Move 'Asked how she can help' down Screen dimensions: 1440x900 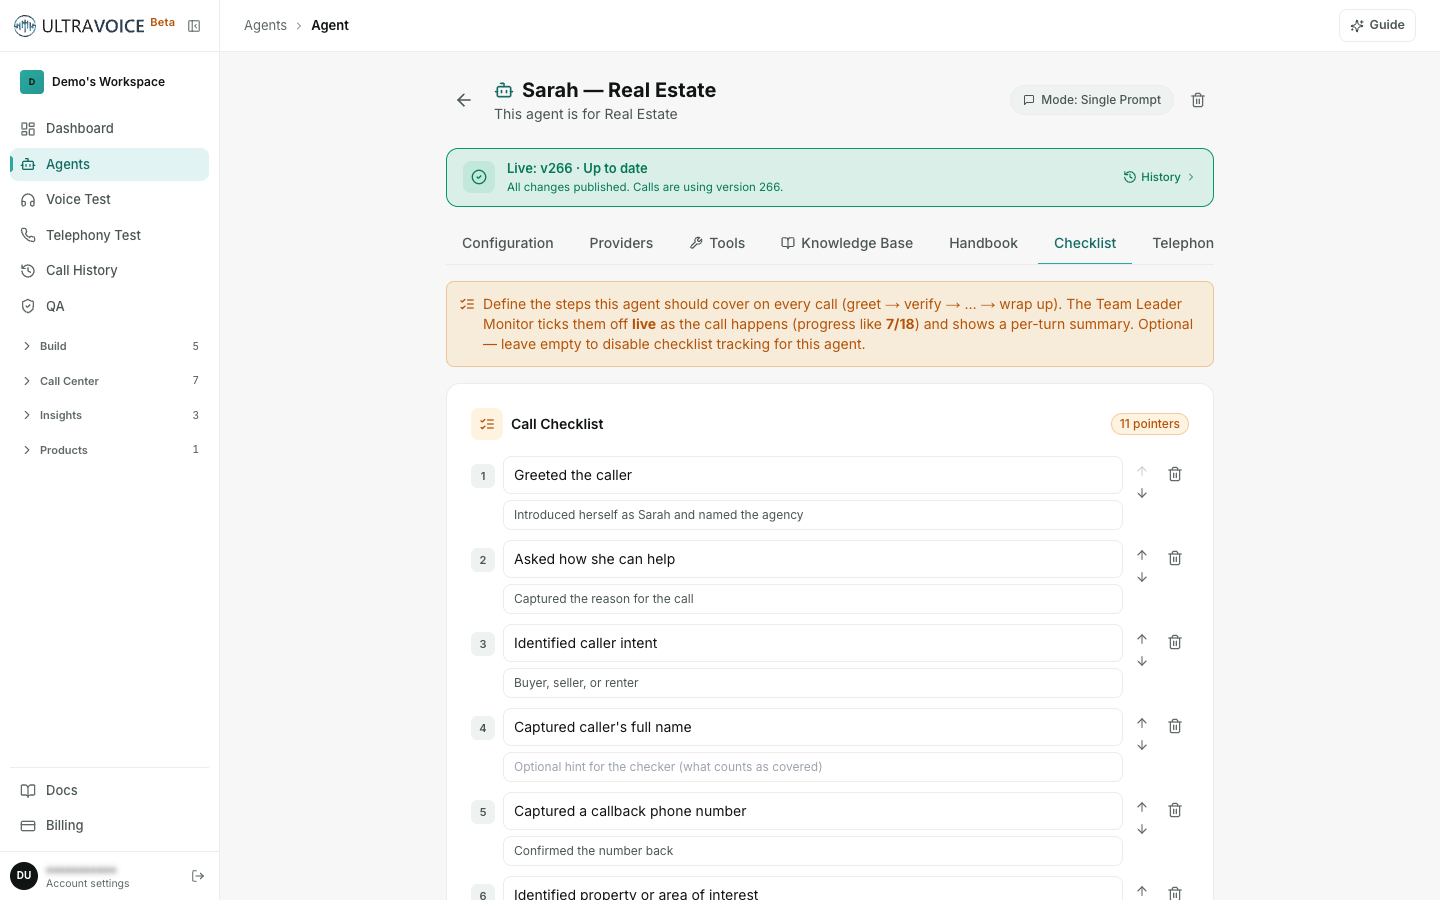pos(1142,577)
